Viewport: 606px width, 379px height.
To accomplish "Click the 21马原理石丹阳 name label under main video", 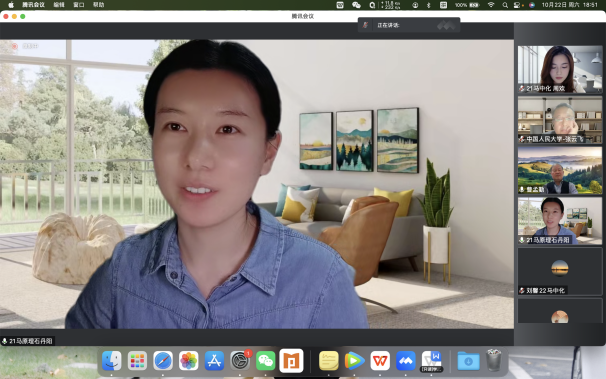I will [27, 341].
